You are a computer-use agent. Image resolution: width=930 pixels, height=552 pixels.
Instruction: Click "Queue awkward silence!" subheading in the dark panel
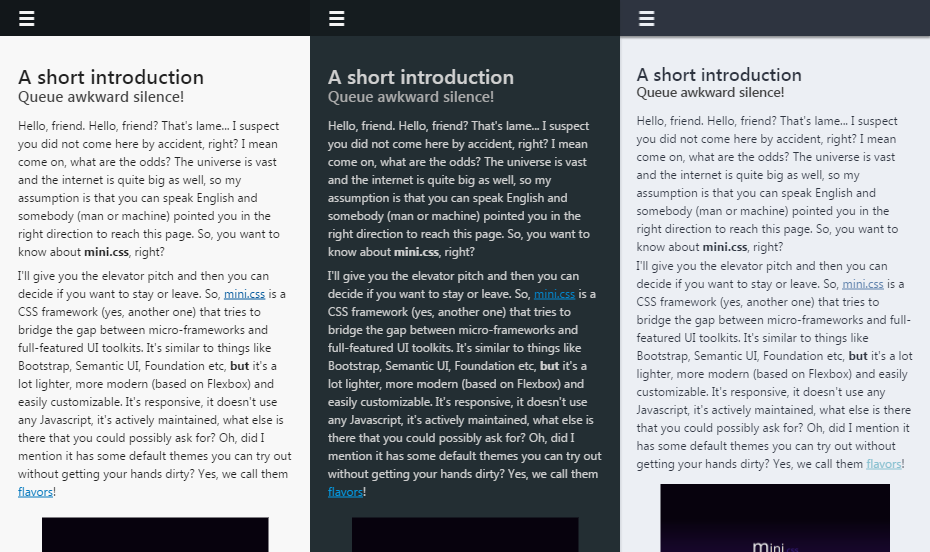(411, 97)
